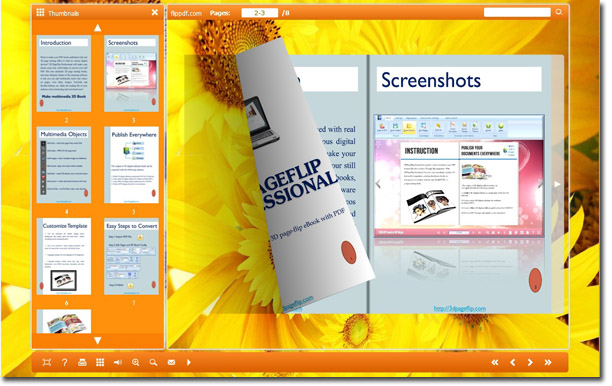Screen dimensions: 612x386
Task: Close the Thumbnails panel
Action: click(x=155, y=12)
